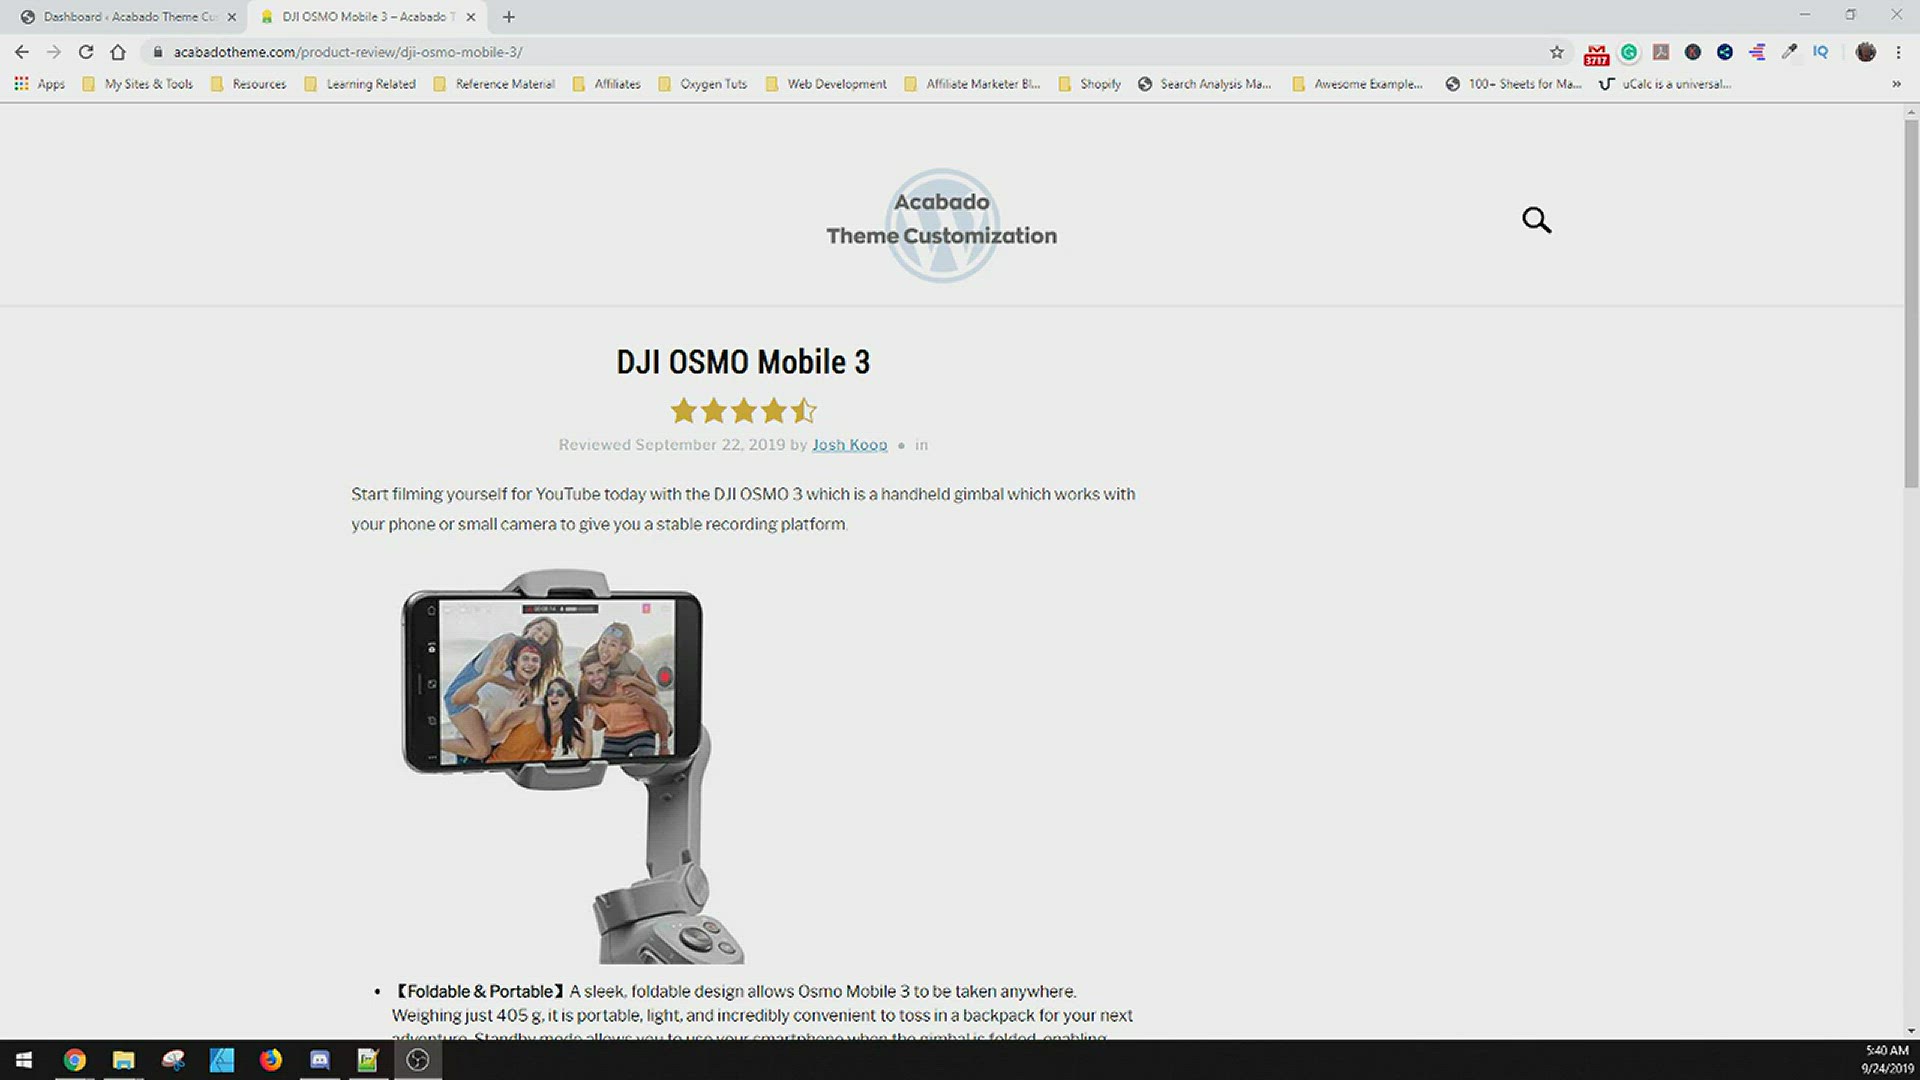Reload the current page
This screenshot has height=1080, width=1920.
click(x=86, y=52)
